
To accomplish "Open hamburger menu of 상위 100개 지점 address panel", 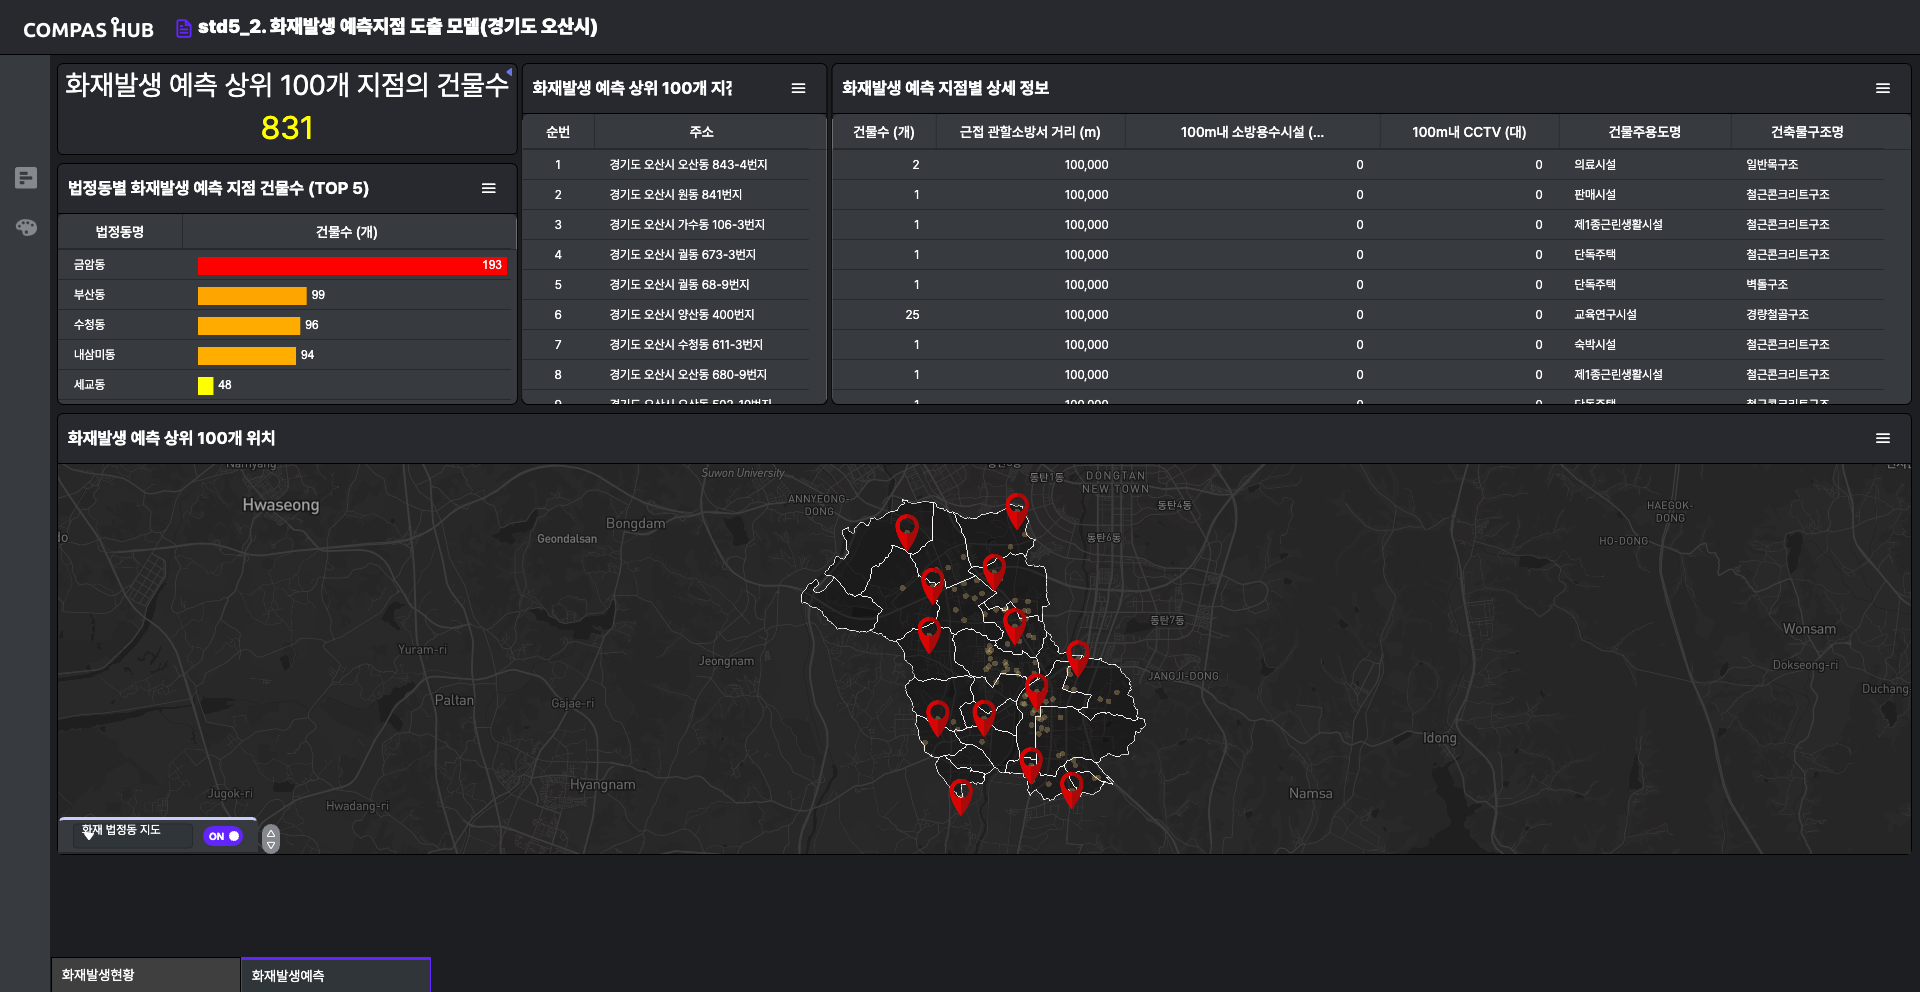I will tap(798, 88).
